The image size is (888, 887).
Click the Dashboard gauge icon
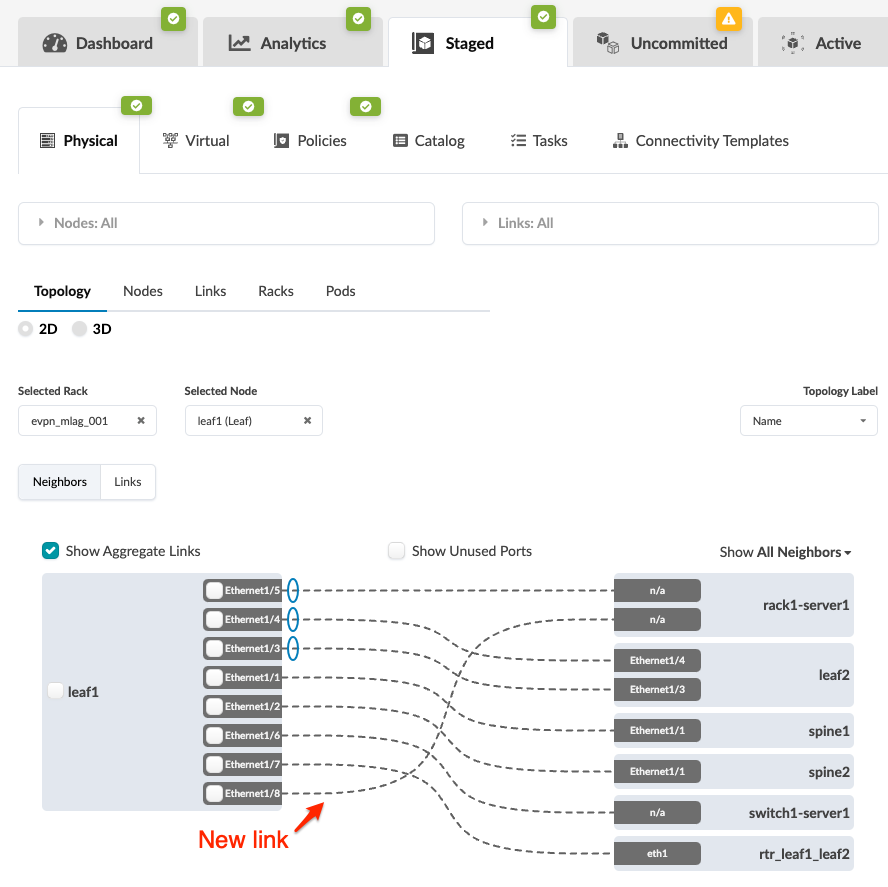click(55, 43)
